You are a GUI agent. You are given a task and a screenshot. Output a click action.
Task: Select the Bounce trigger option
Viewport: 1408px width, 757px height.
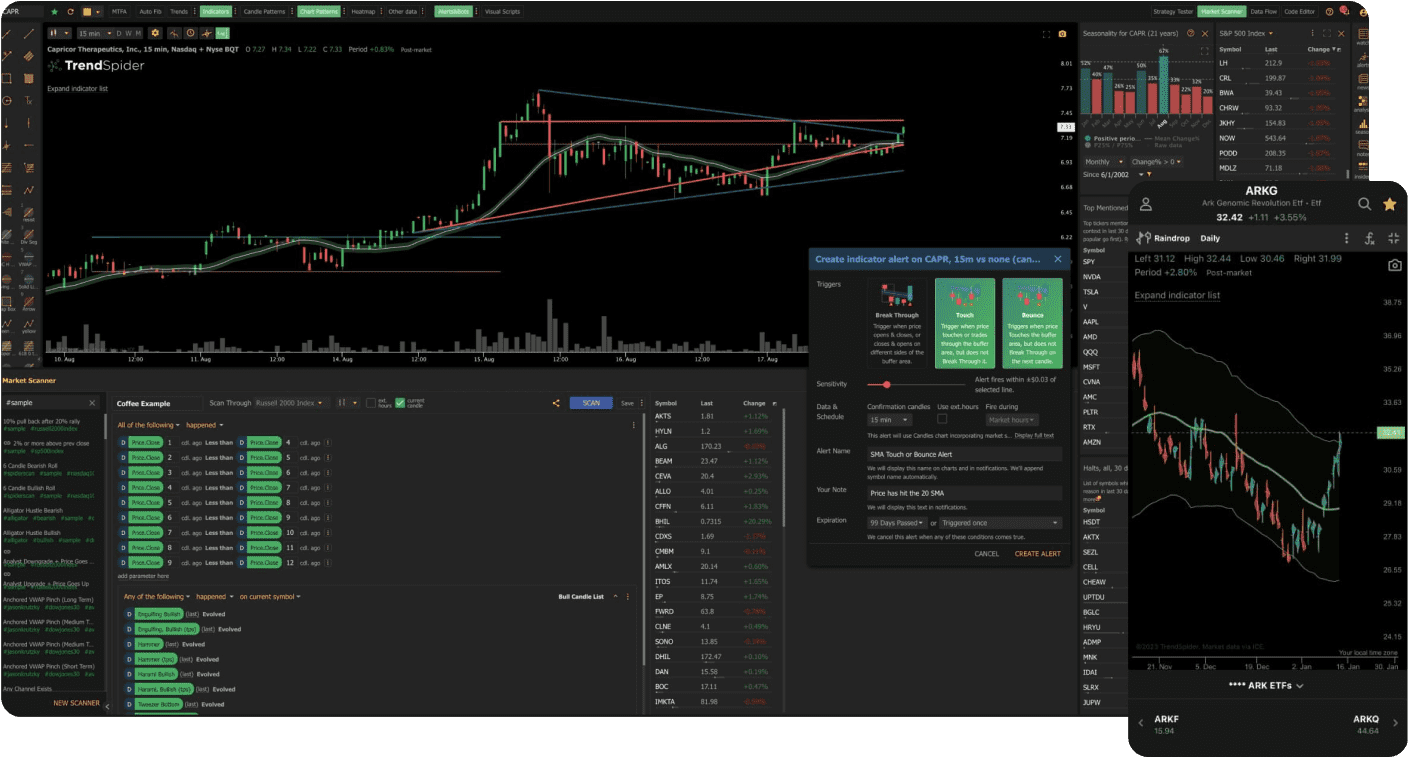click(x=1032, y=320)
